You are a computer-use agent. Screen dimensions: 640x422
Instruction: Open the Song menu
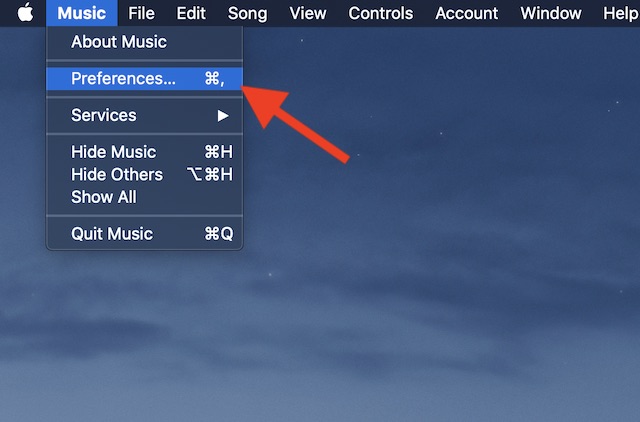point(247,13)
